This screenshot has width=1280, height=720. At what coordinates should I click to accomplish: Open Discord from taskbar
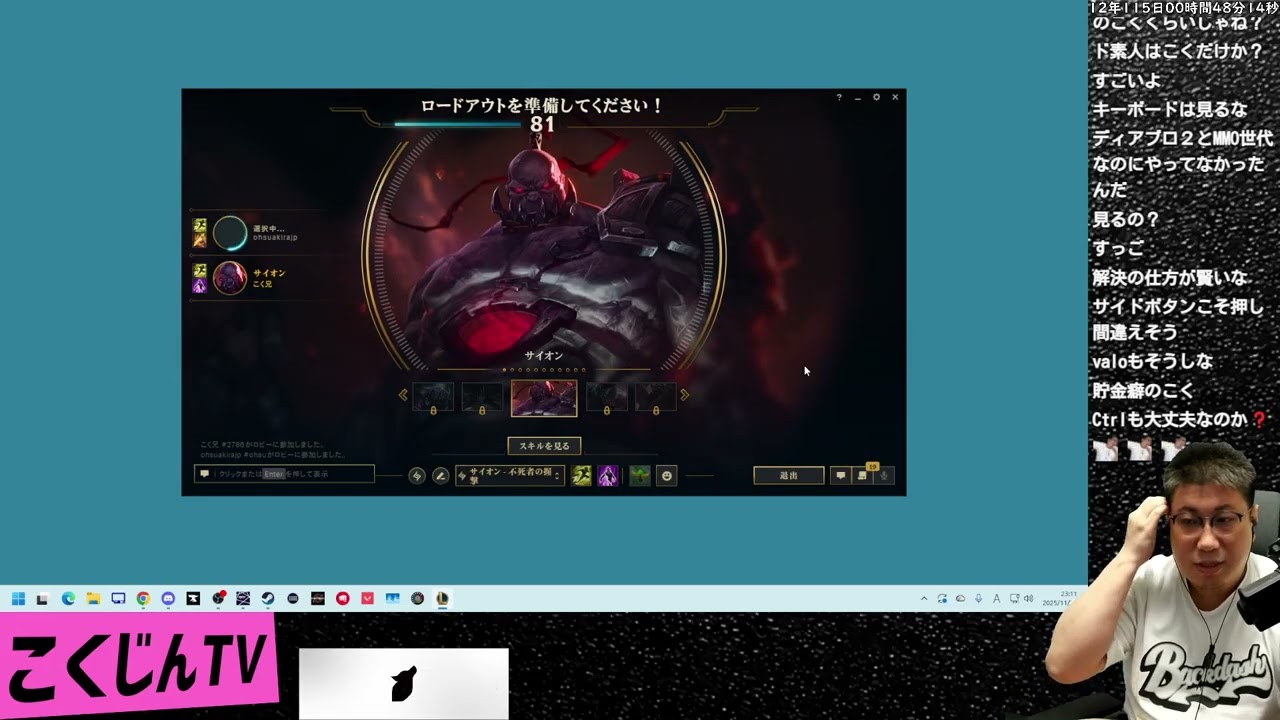point(168,599)
